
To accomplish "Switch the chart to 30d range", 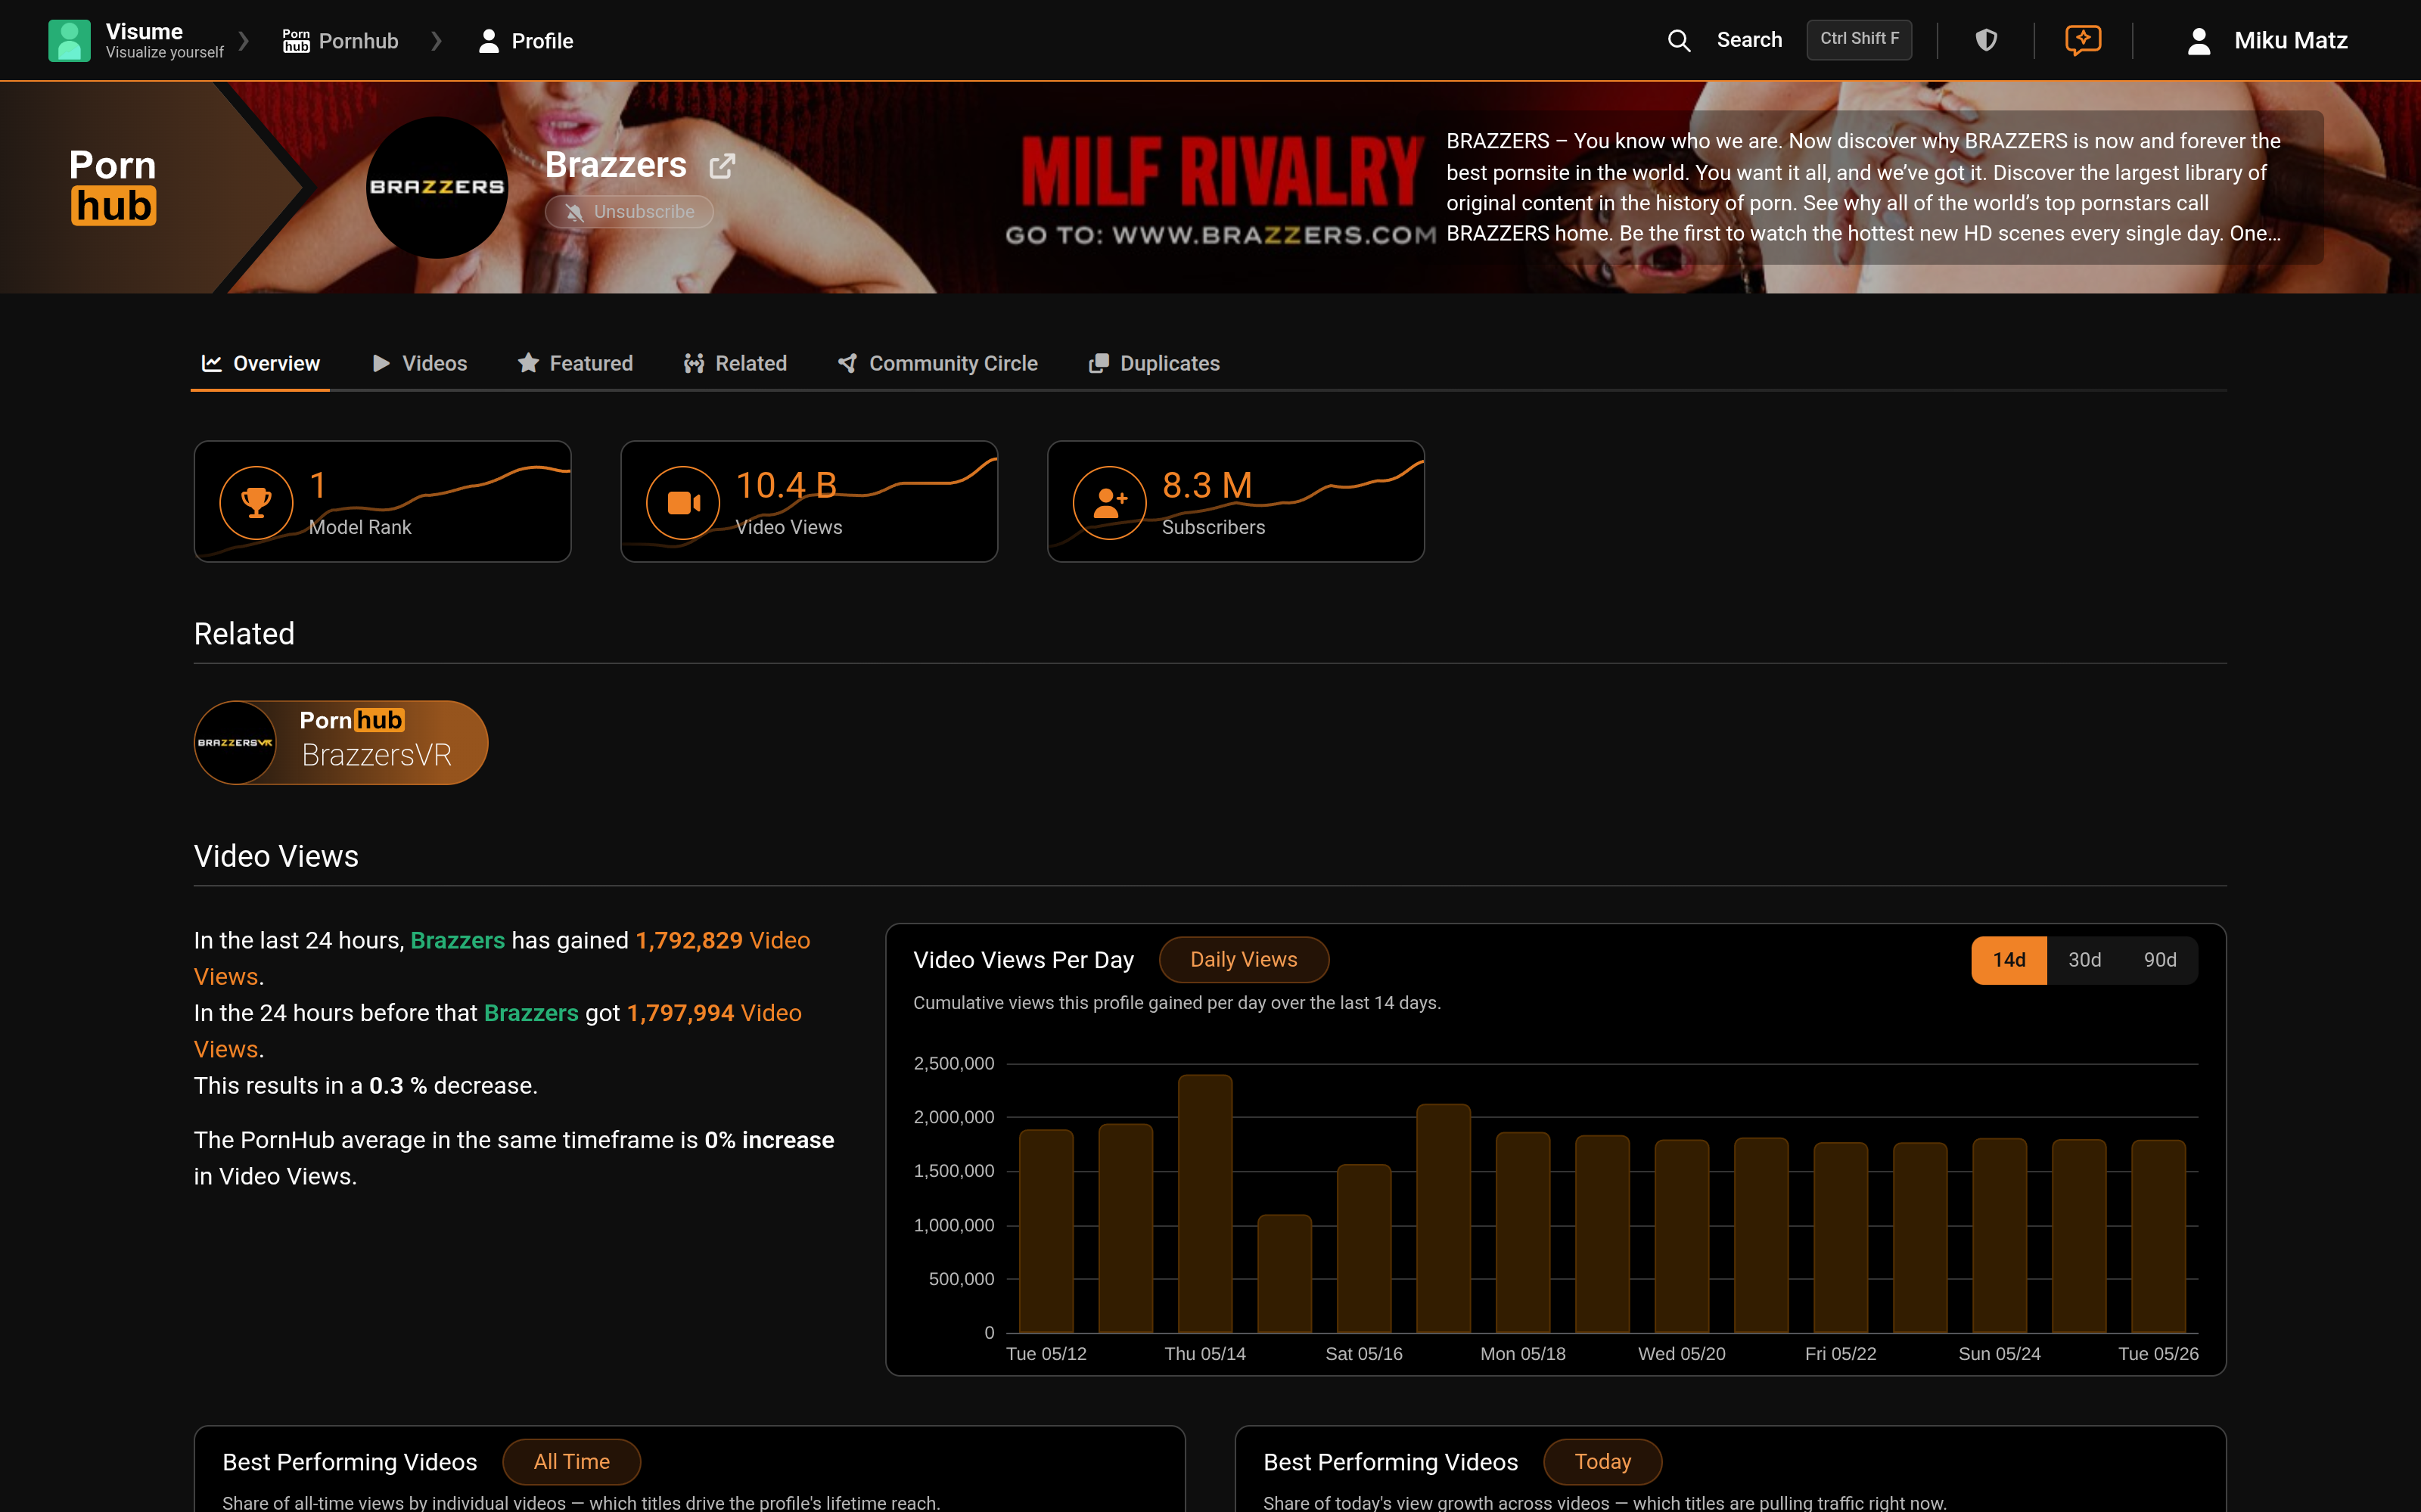I will (x=2084, y=960).
